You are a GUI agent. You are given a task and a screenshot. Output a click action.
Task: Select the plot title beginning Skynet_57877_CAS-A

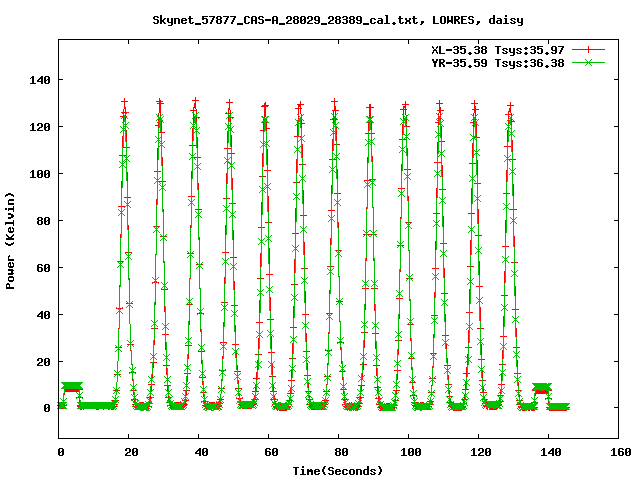click(338, 20)
